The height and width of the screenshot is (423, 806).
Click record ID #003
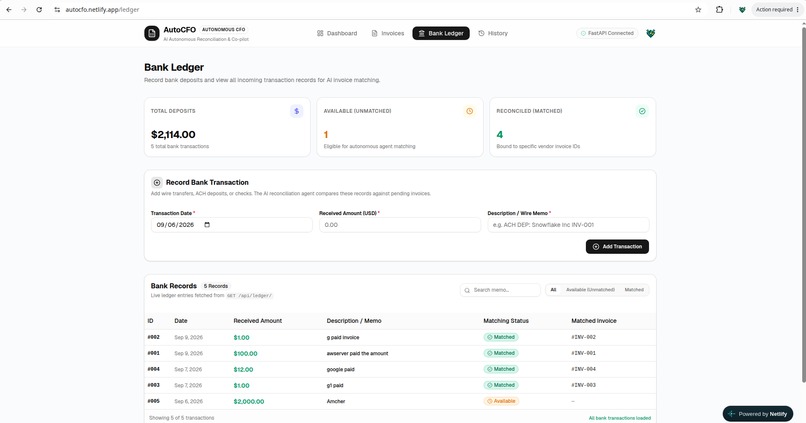[x=154, y=385]
